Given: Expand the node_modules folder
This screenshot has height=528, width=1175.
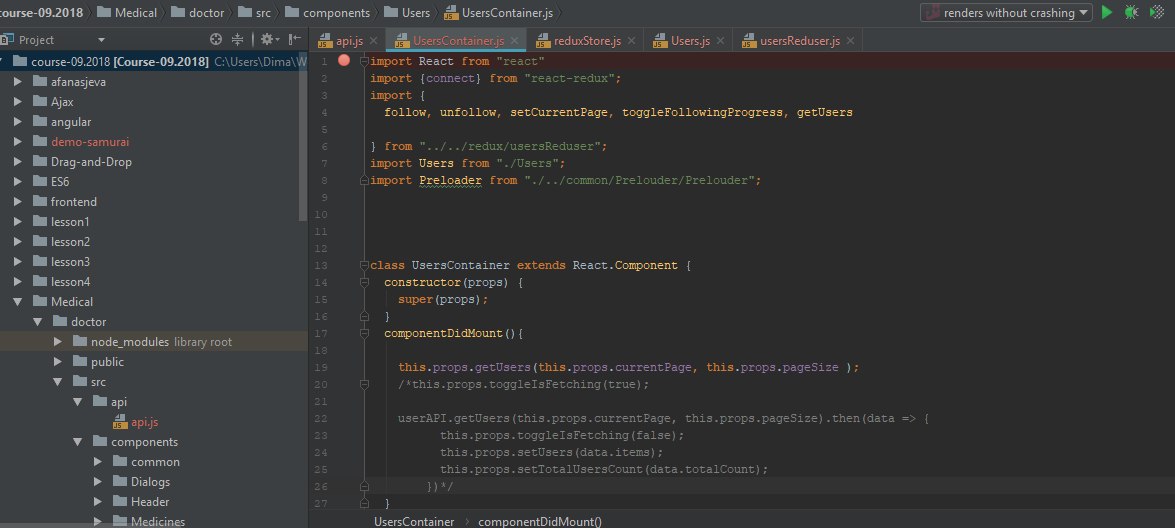Looking at the screenshot, I should tap(58, 342).
